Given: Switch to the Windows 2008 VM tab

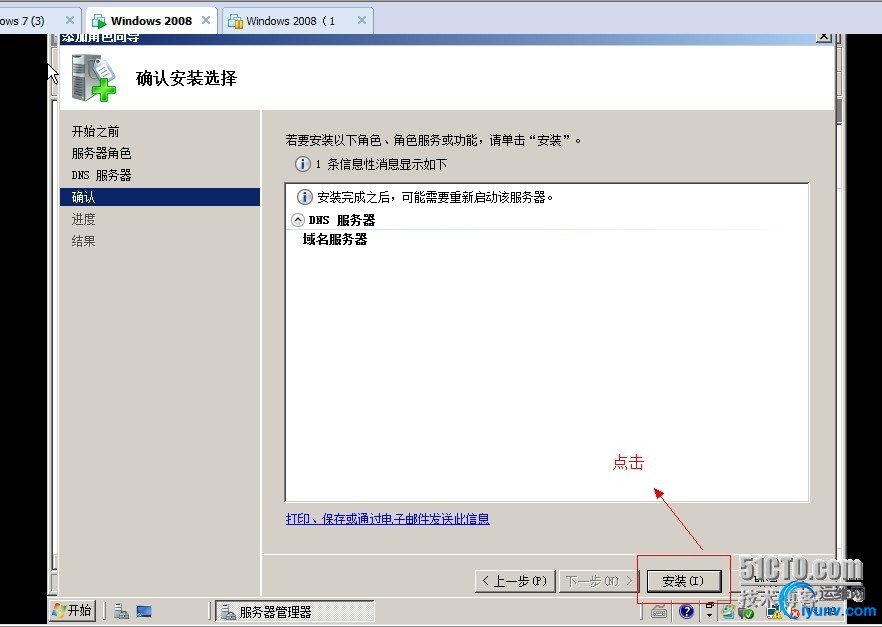Looking at the screenshot, I should click(x=151, y=21).
